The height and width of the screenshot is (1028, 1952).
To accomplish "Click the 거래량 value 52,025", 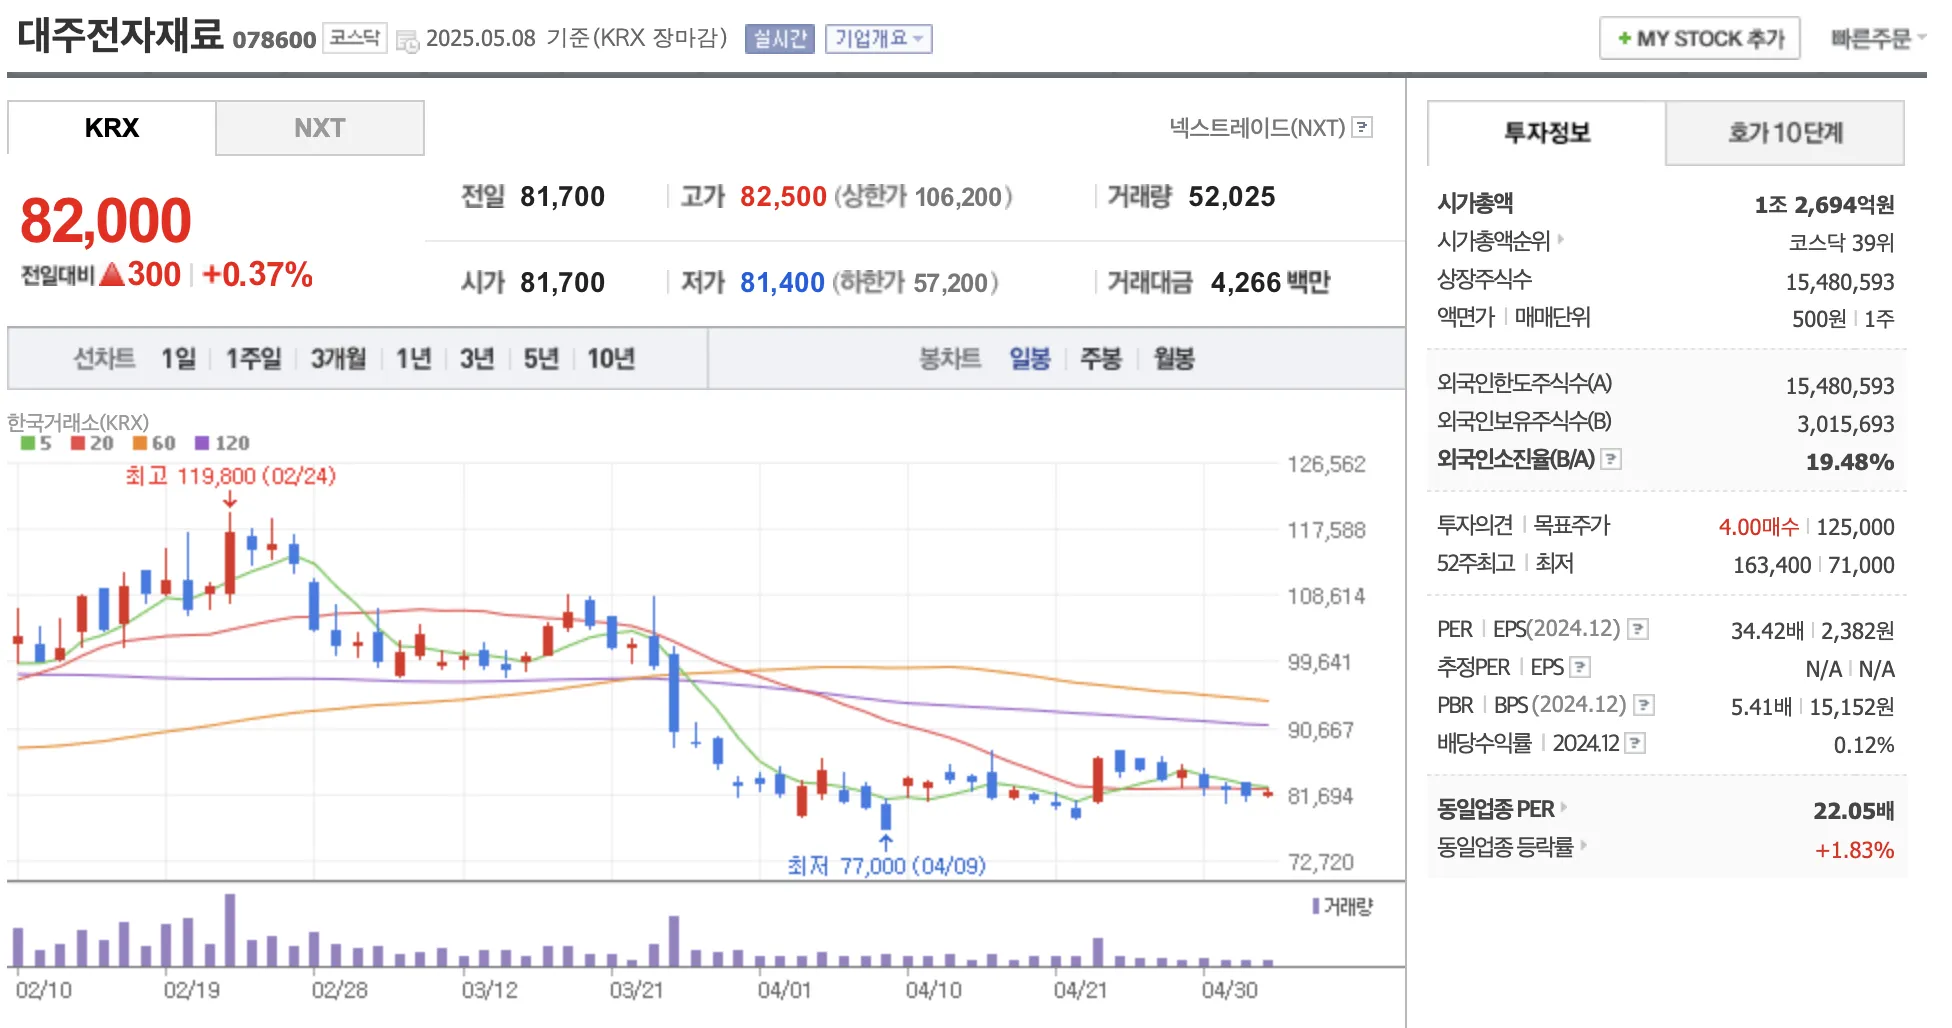I will [x=1232, y=196].
